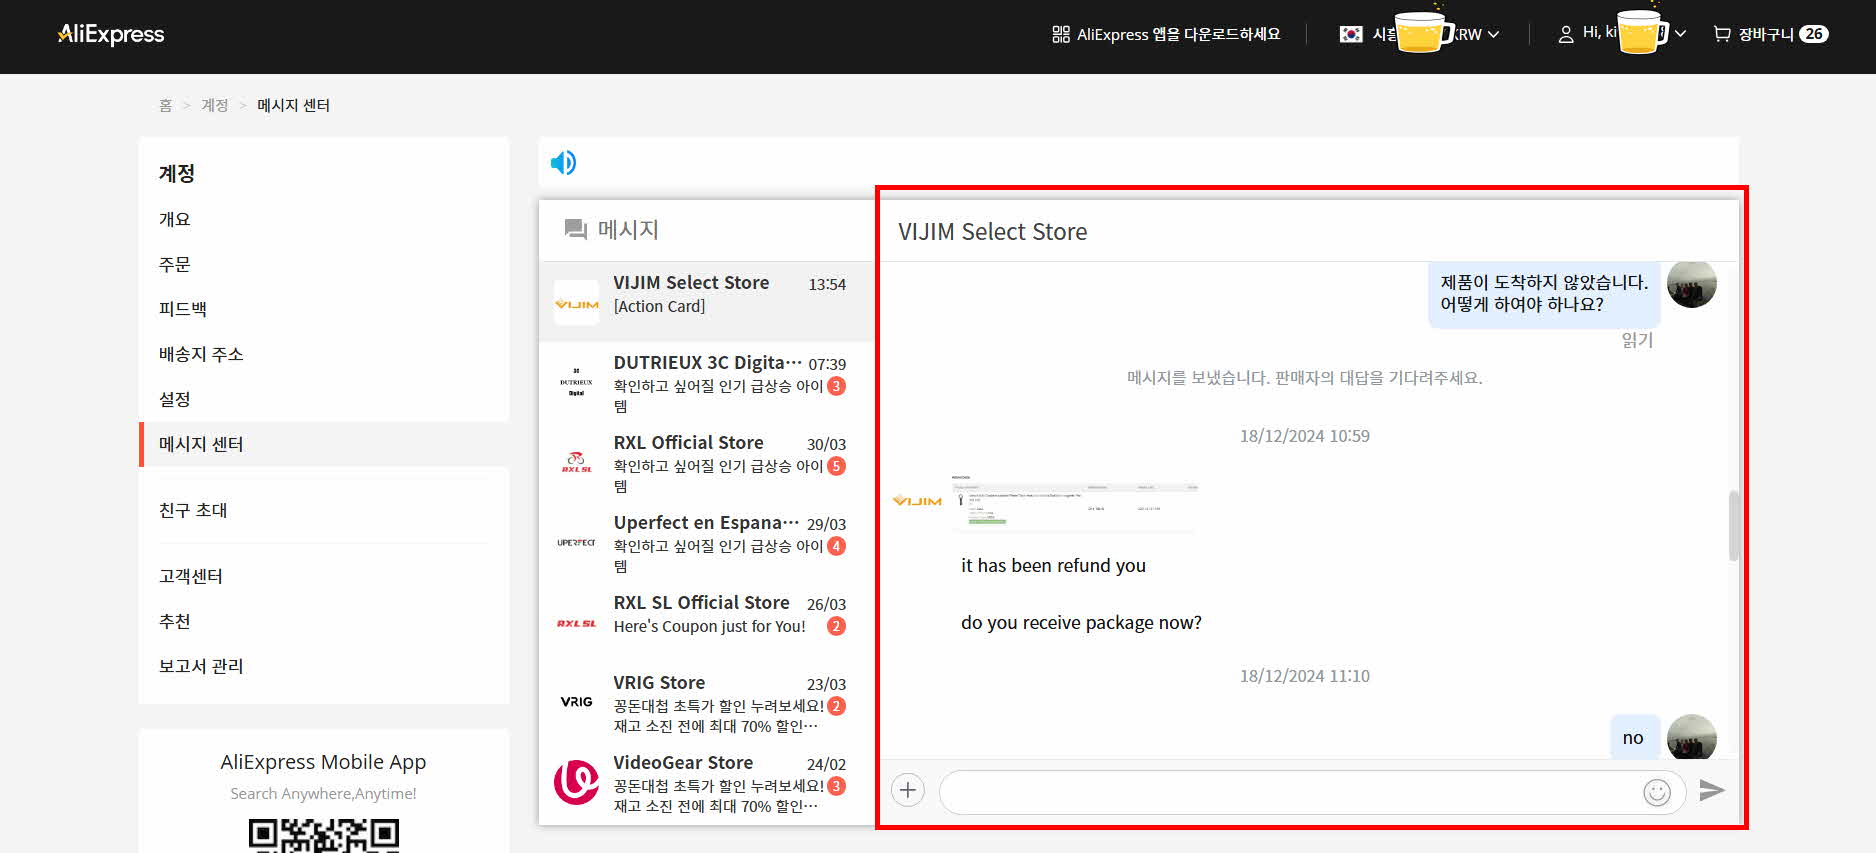
Task: Click the South Korea flag icon
Action: pos(1351,34)
